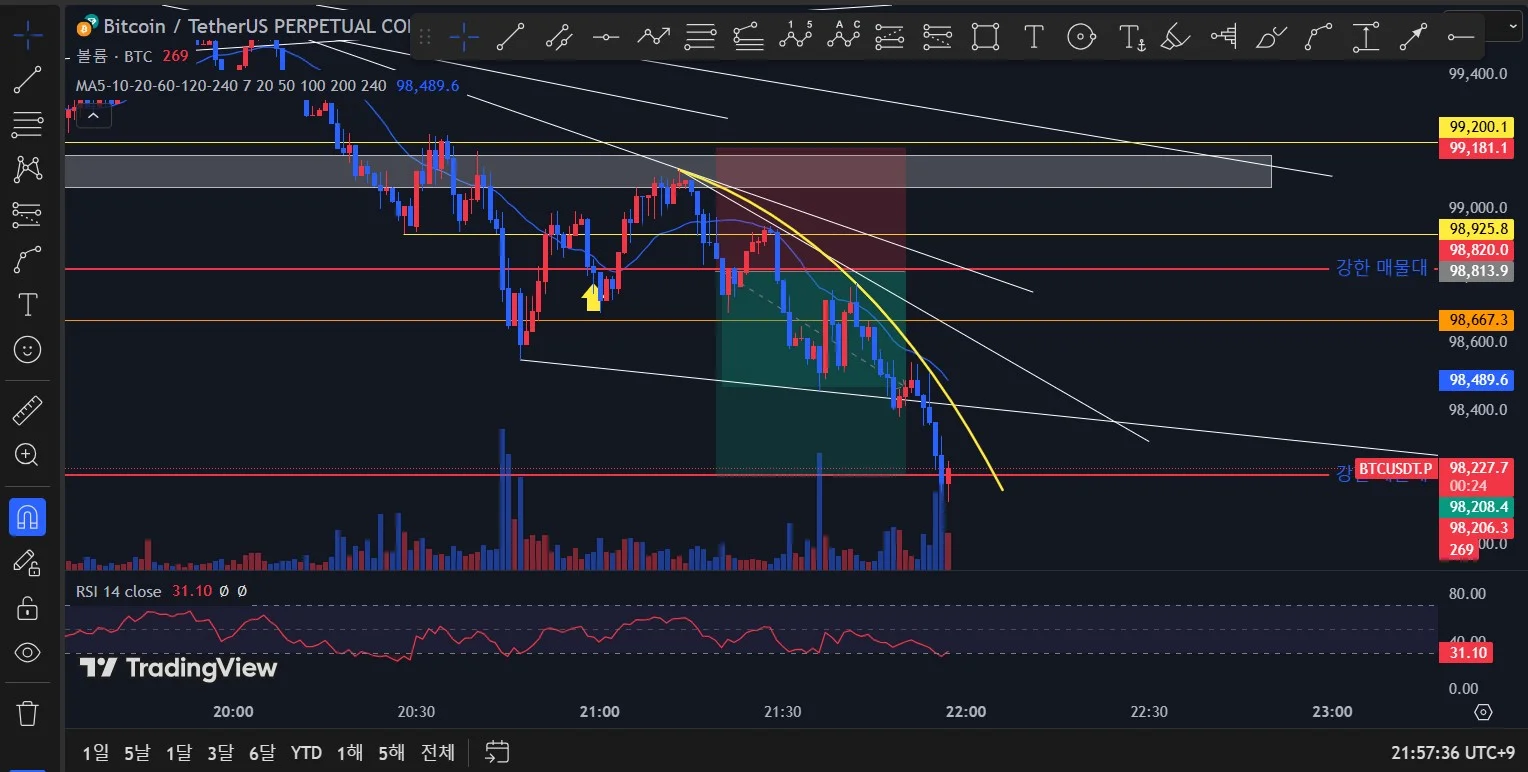Open the long position forecasting tools in sidebar

click(28, 213)
